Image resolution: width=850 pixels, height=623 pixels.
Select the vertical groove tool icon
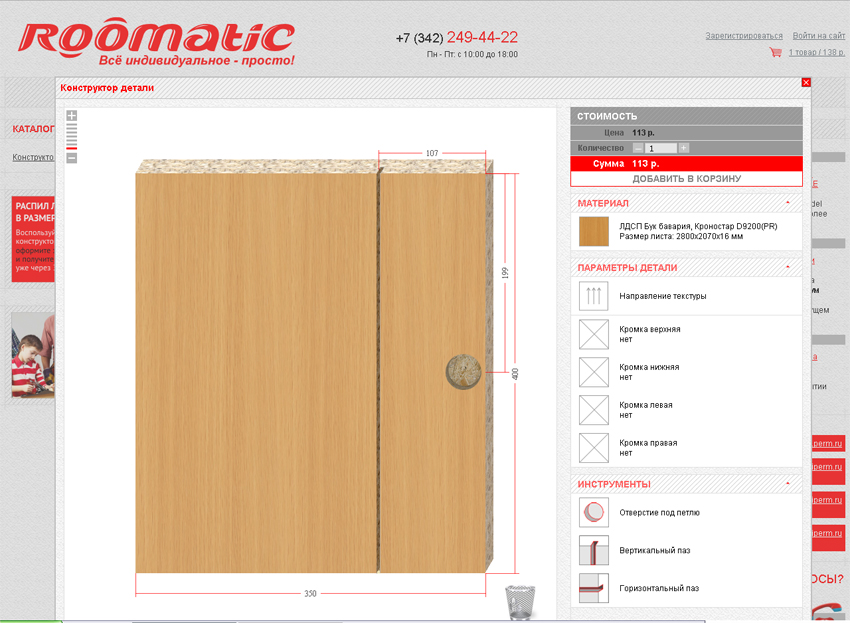(x=594, y=550)
